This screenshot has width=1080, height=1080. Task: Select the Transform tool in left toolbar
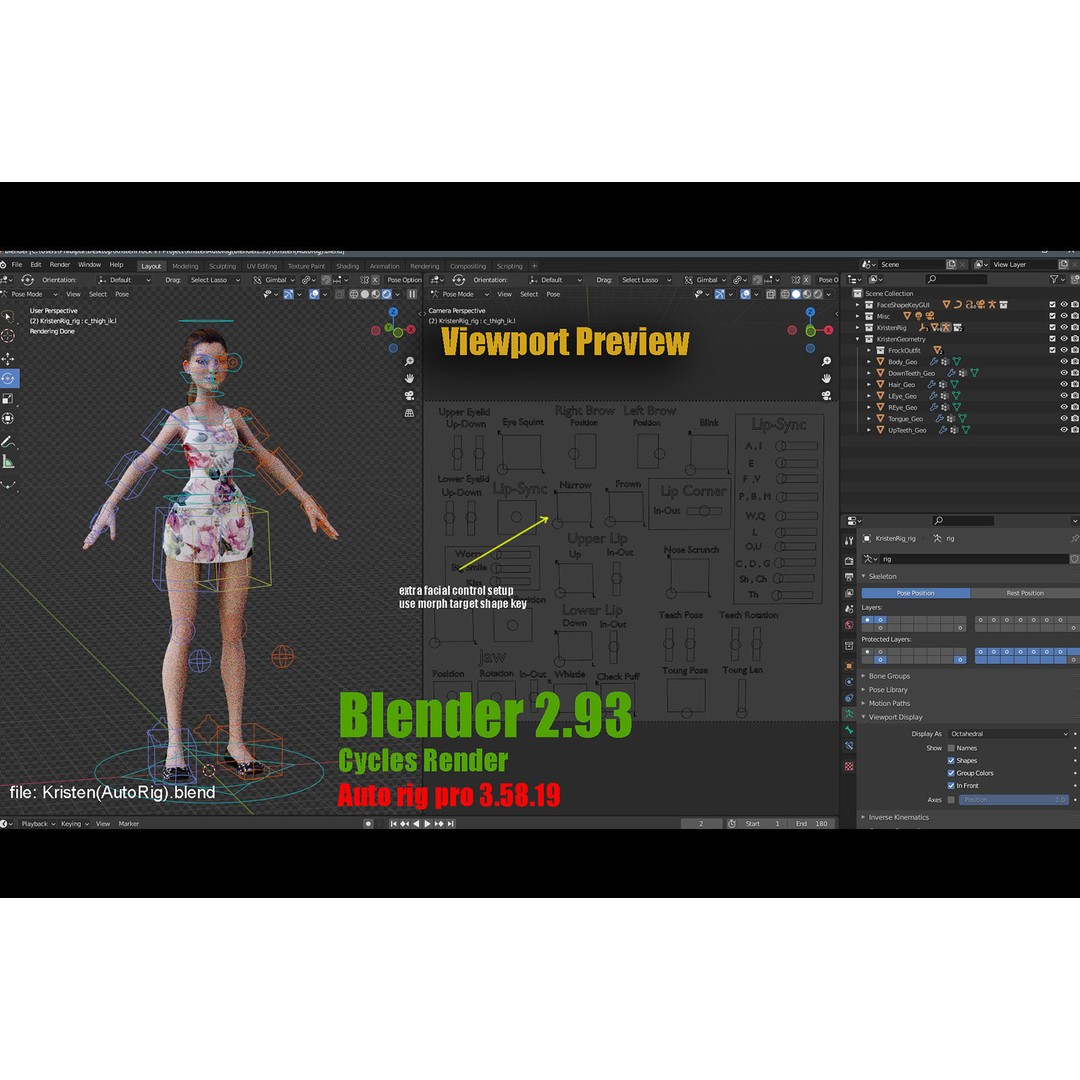(8, 418)
